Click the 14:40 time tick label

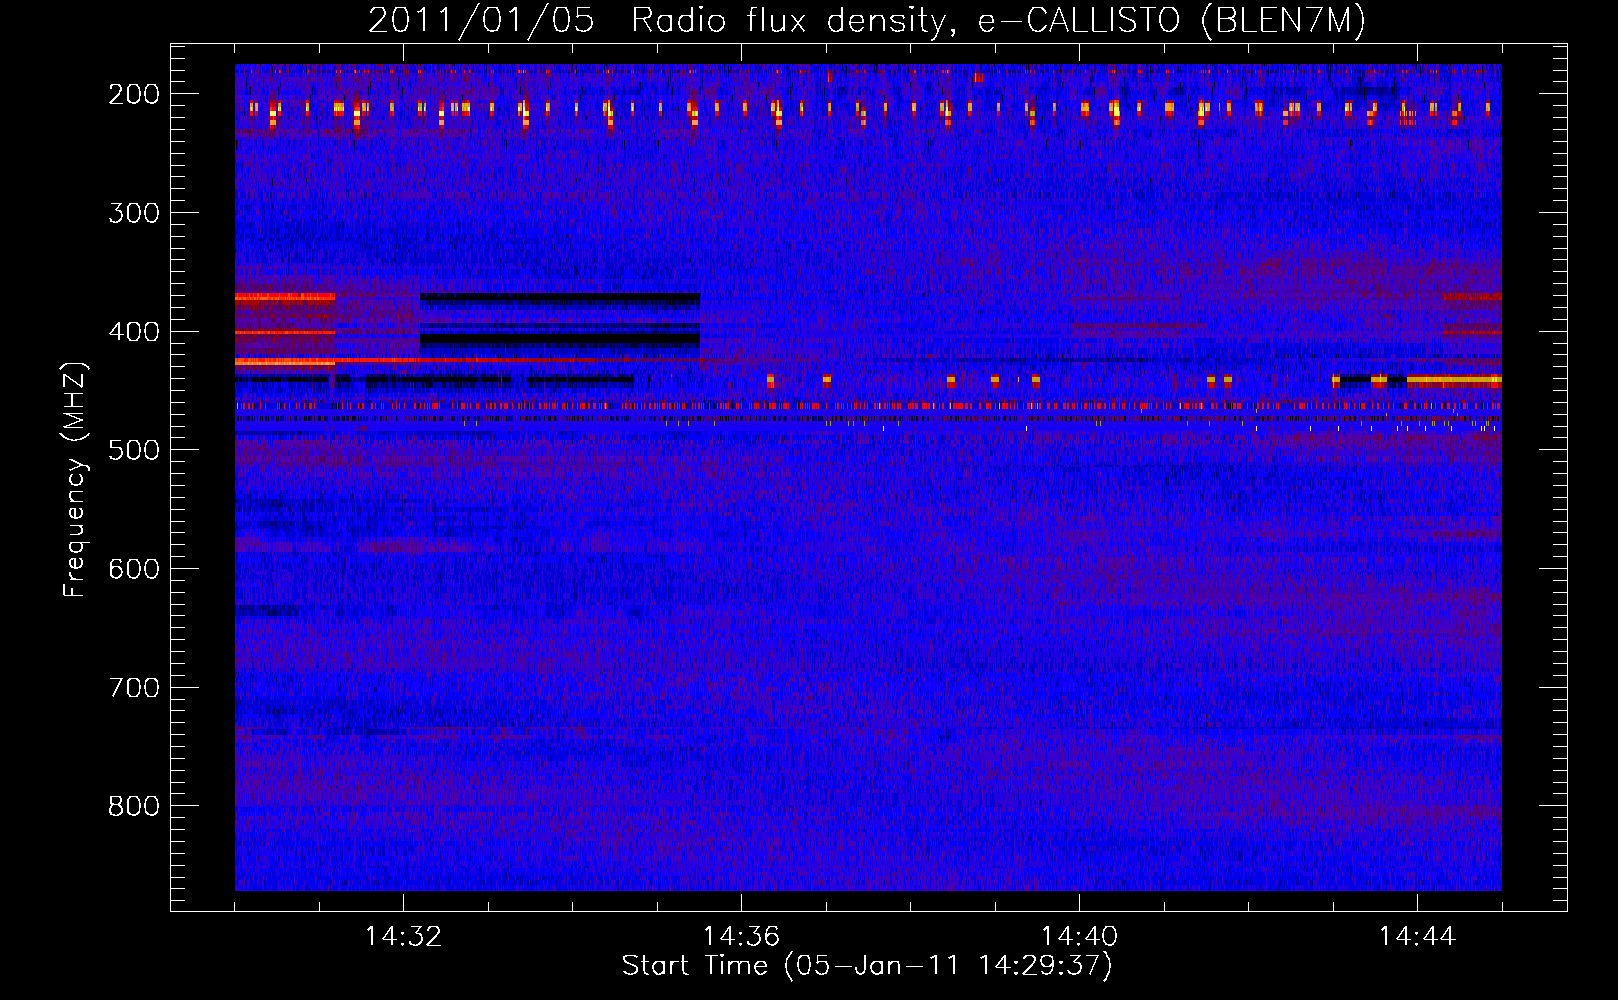pyautogui.click(x=1079, y=937)
